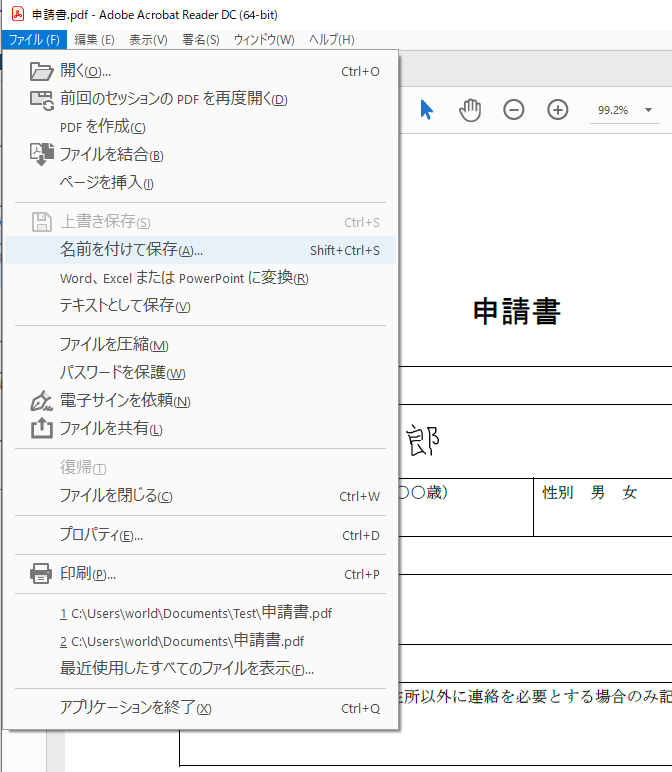Open the ファイル(F) menu
The height and width of the screenshot is (772, 672).
click(34, 39)
